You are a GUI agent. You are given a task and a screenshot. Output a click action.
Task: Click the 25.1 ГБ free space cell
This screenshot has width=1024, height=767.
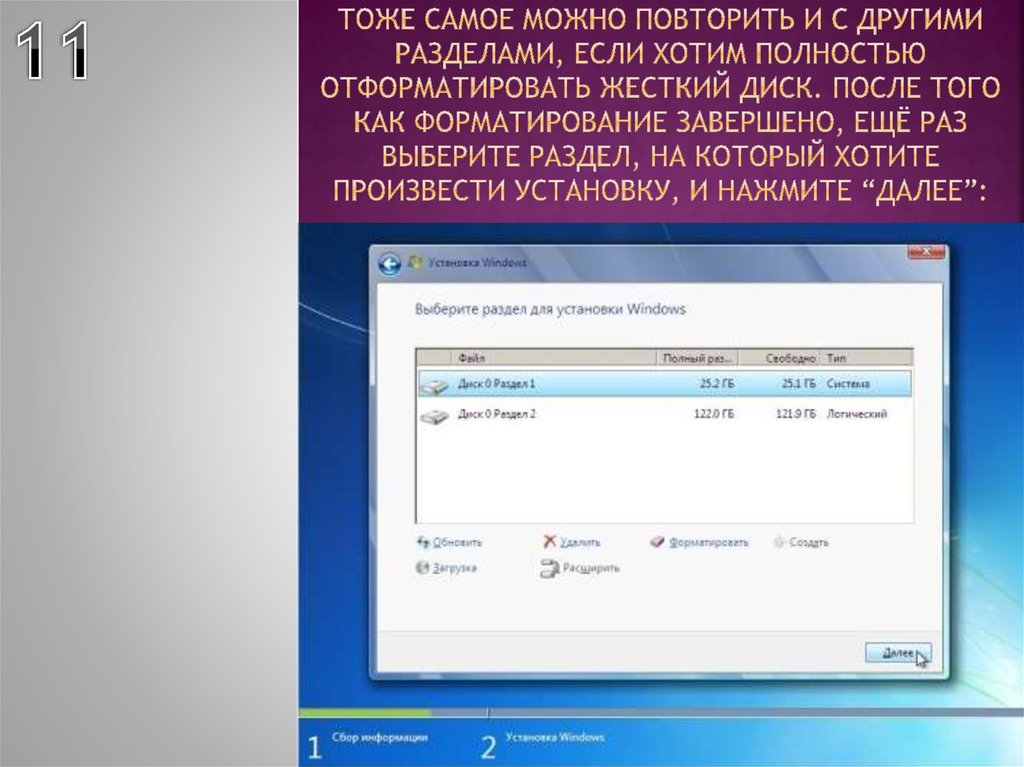(799, 384)
